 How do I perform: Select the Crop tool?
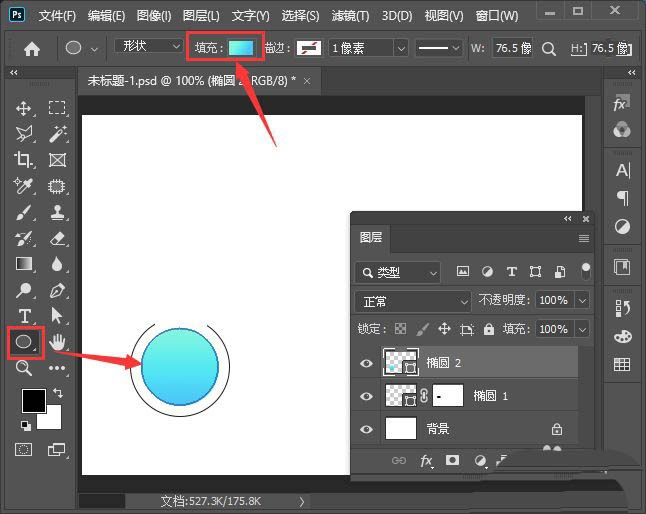[24, 160]
